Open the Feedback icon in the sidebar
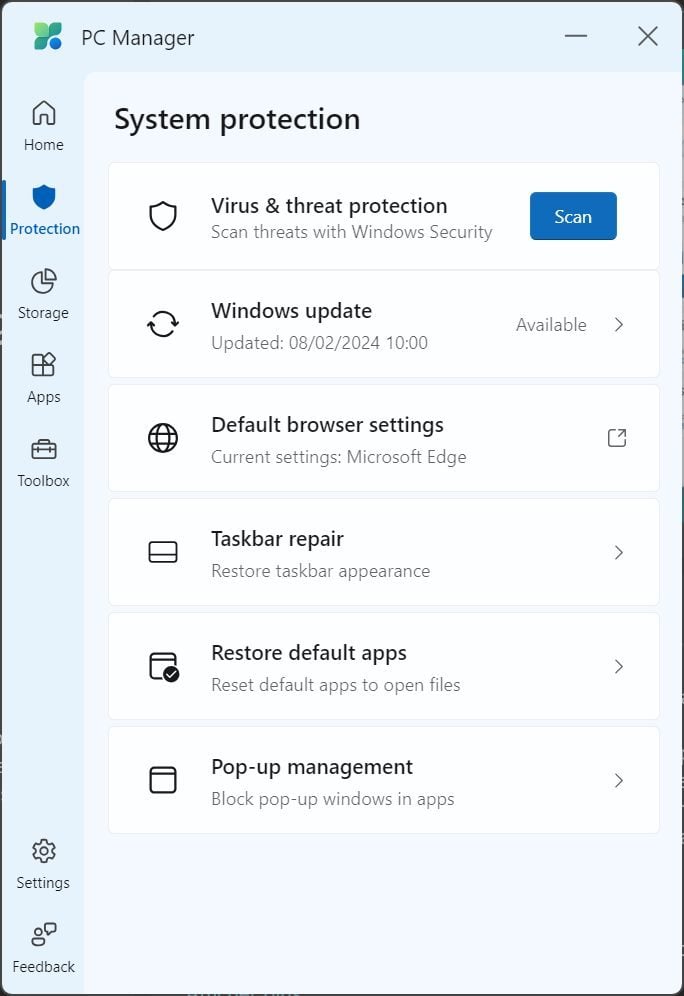This screenshot has width=684, height=996. 44,934
